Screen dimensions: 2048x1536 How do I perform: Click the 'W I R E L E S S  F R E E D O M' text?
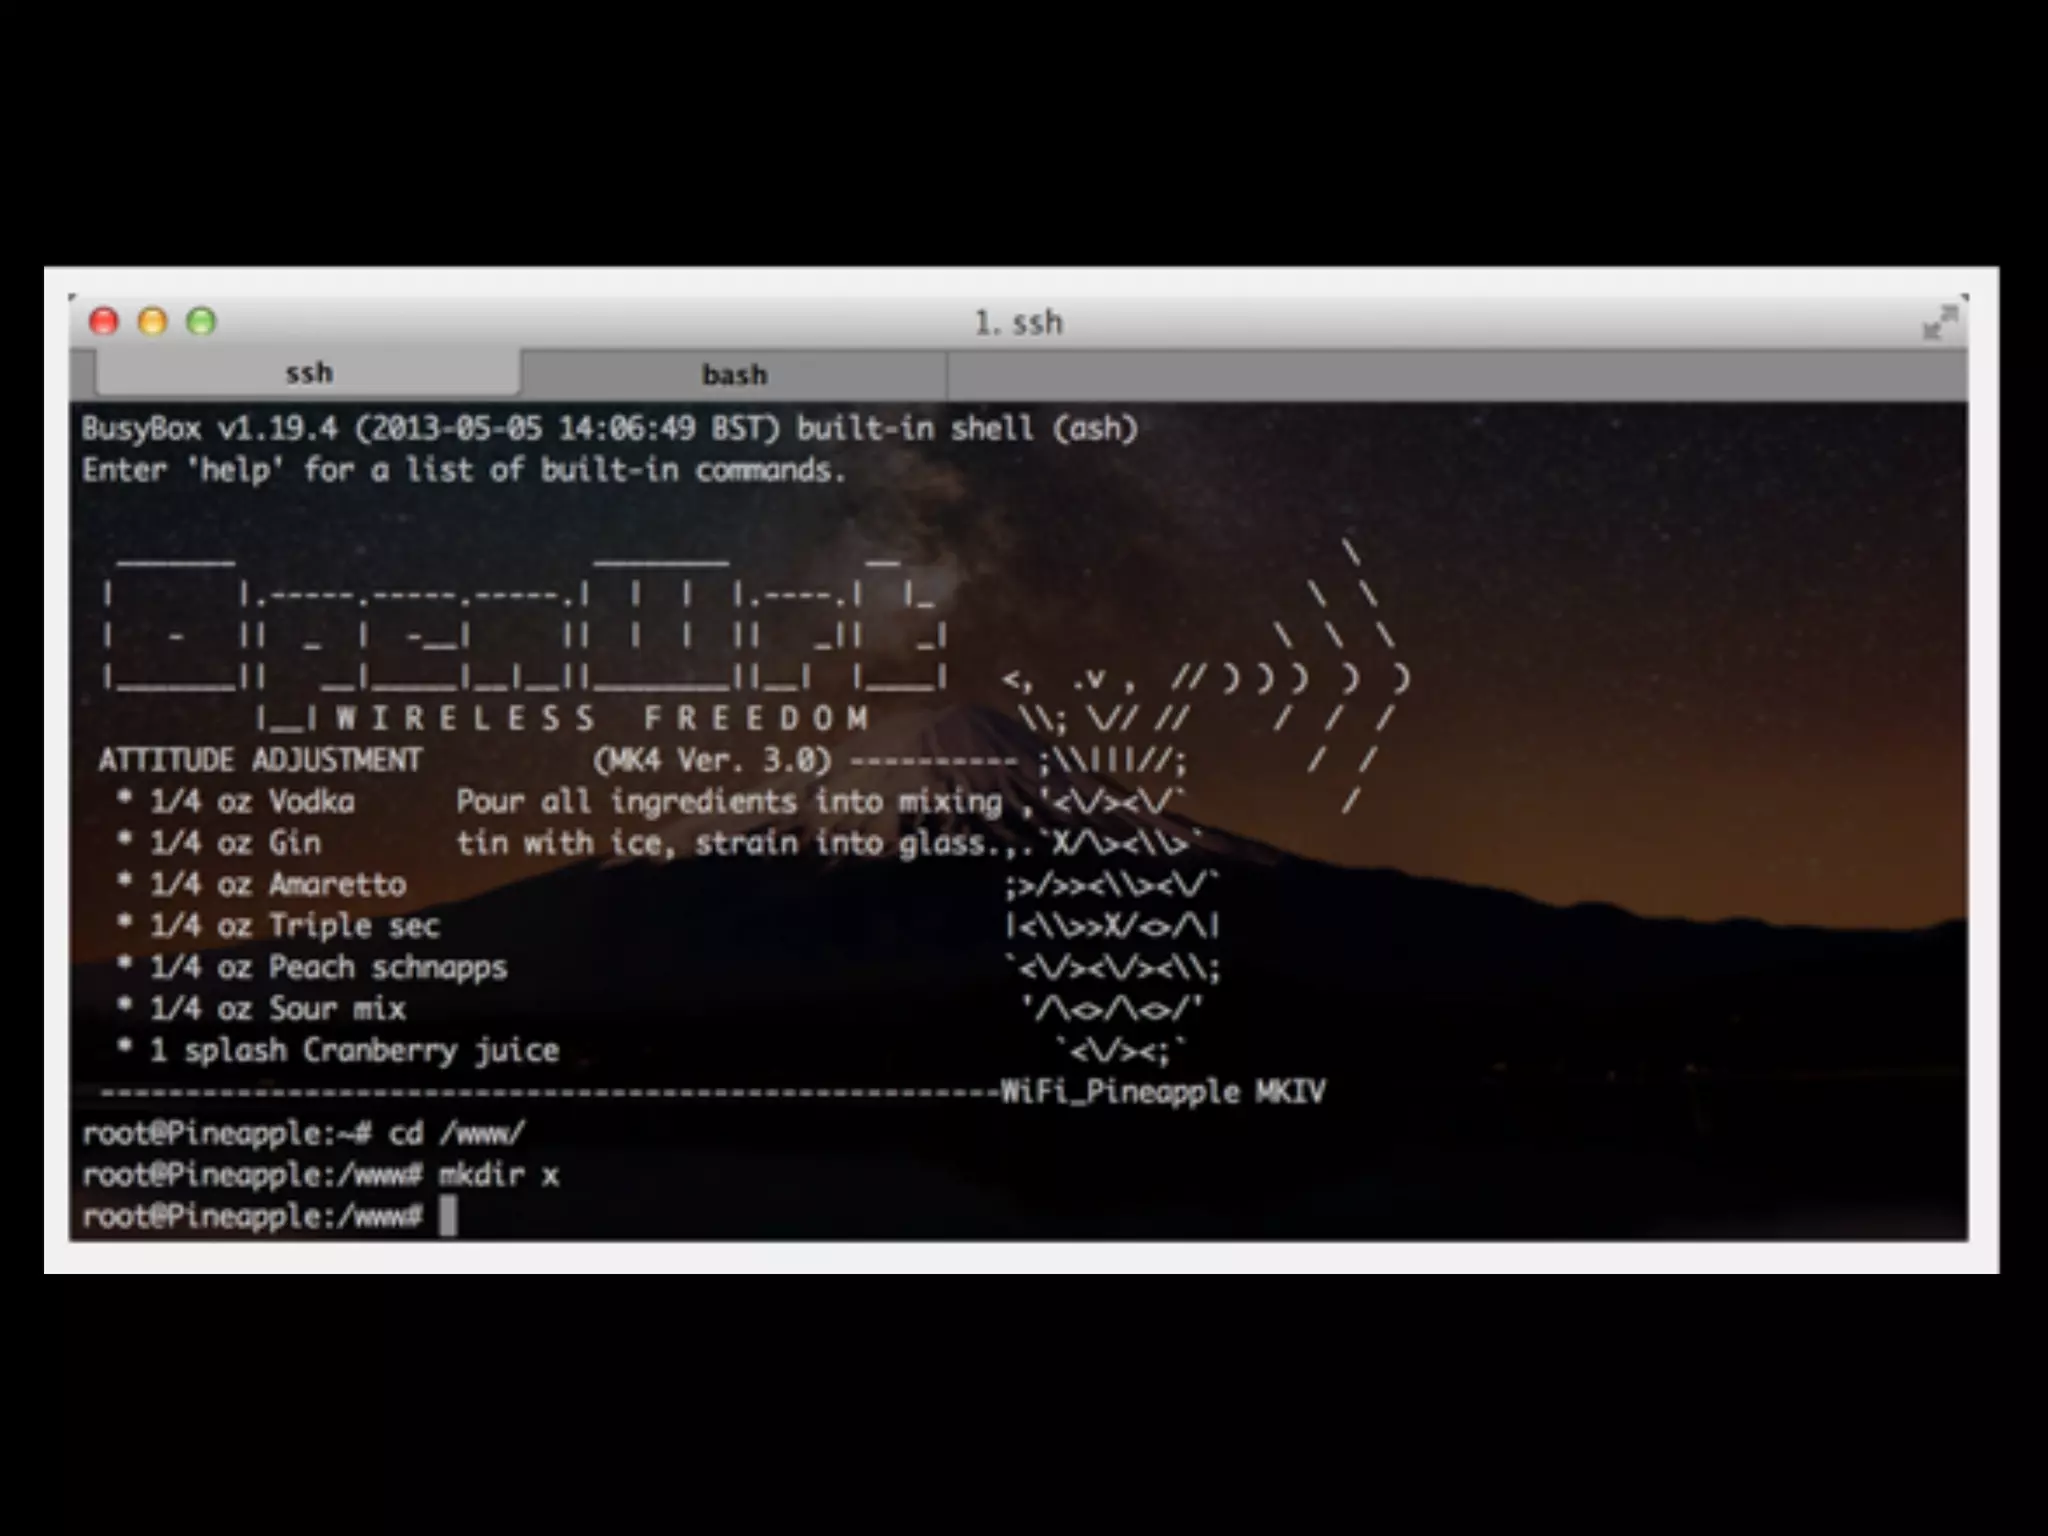pos(602,718)
